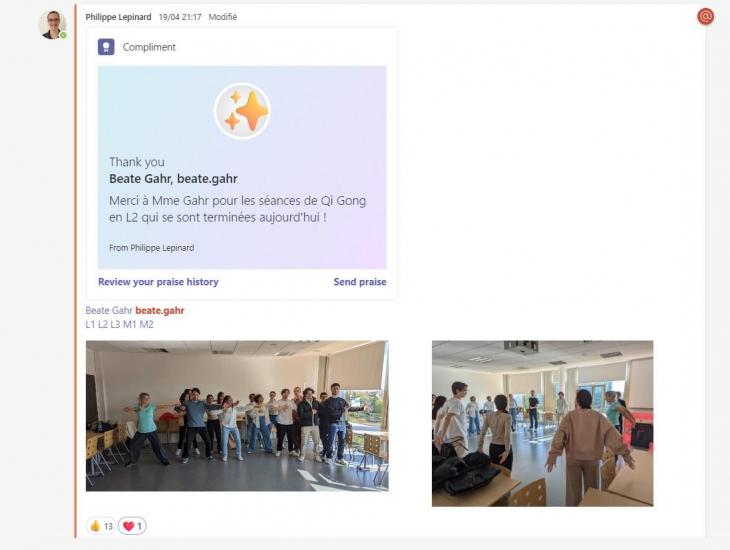Click the From Philippe Lepinard caption
The height and width of the screenshot is (550, 730).
pyautogui.click(x=152, y=248)
